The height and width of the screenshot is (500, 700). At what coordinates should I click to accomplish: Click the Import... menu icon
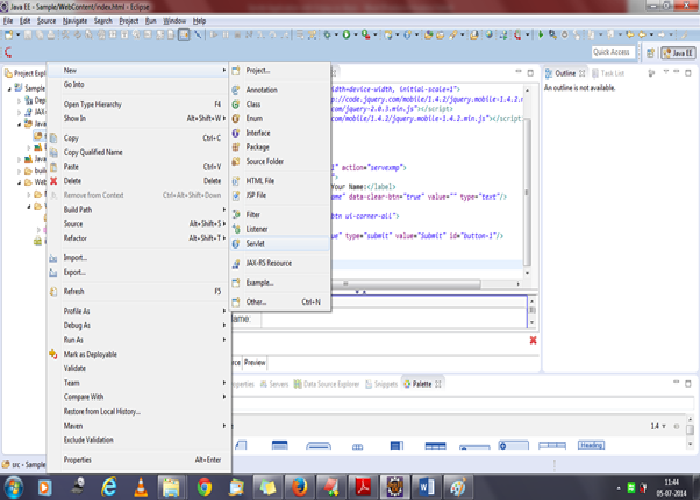tap(54, 258)
